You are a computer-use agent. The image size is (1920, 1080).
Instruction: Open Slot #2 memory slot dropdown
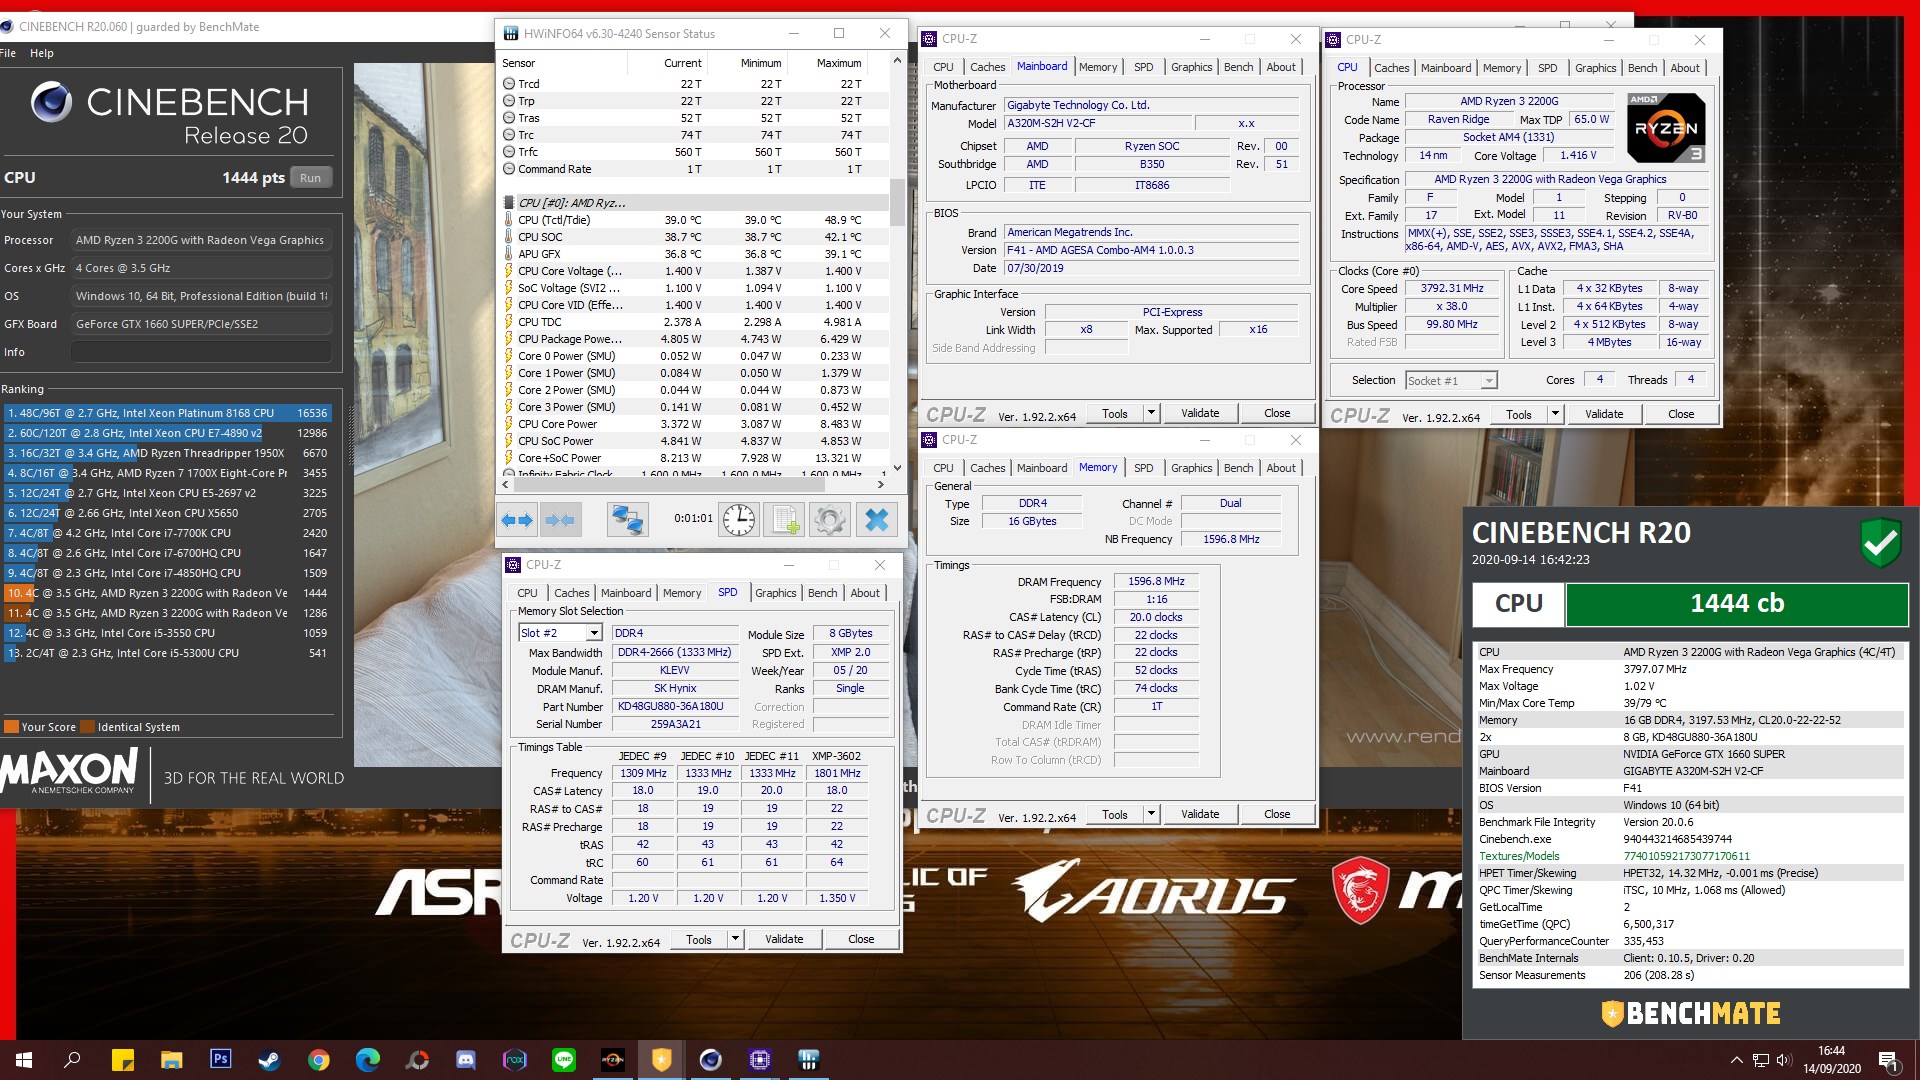pos(594,633)
